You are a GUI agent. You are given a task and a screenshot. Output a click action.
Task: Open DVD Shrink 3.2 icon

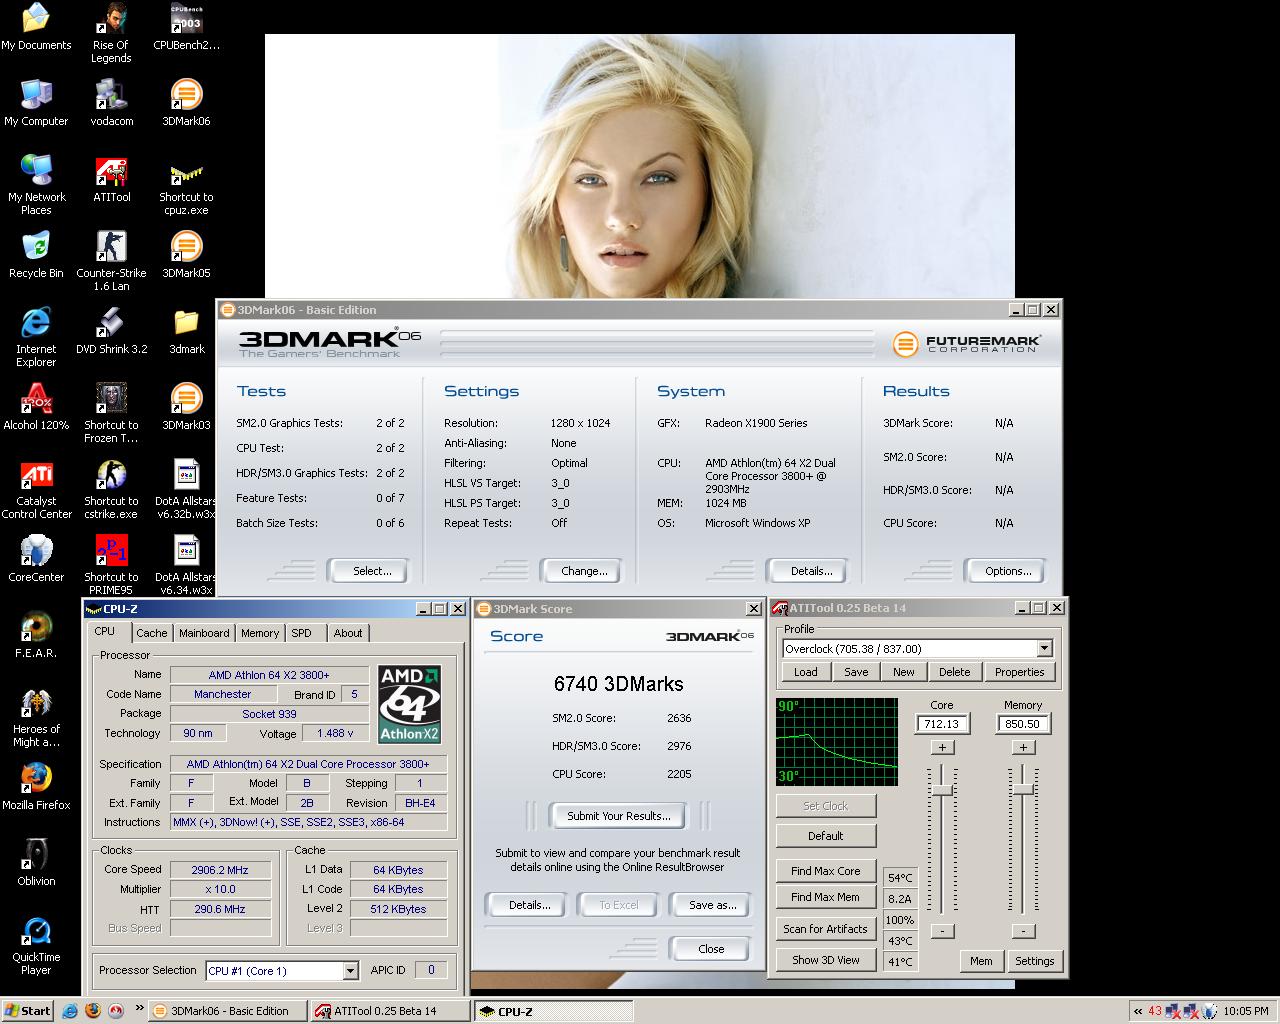pos(111,326)
